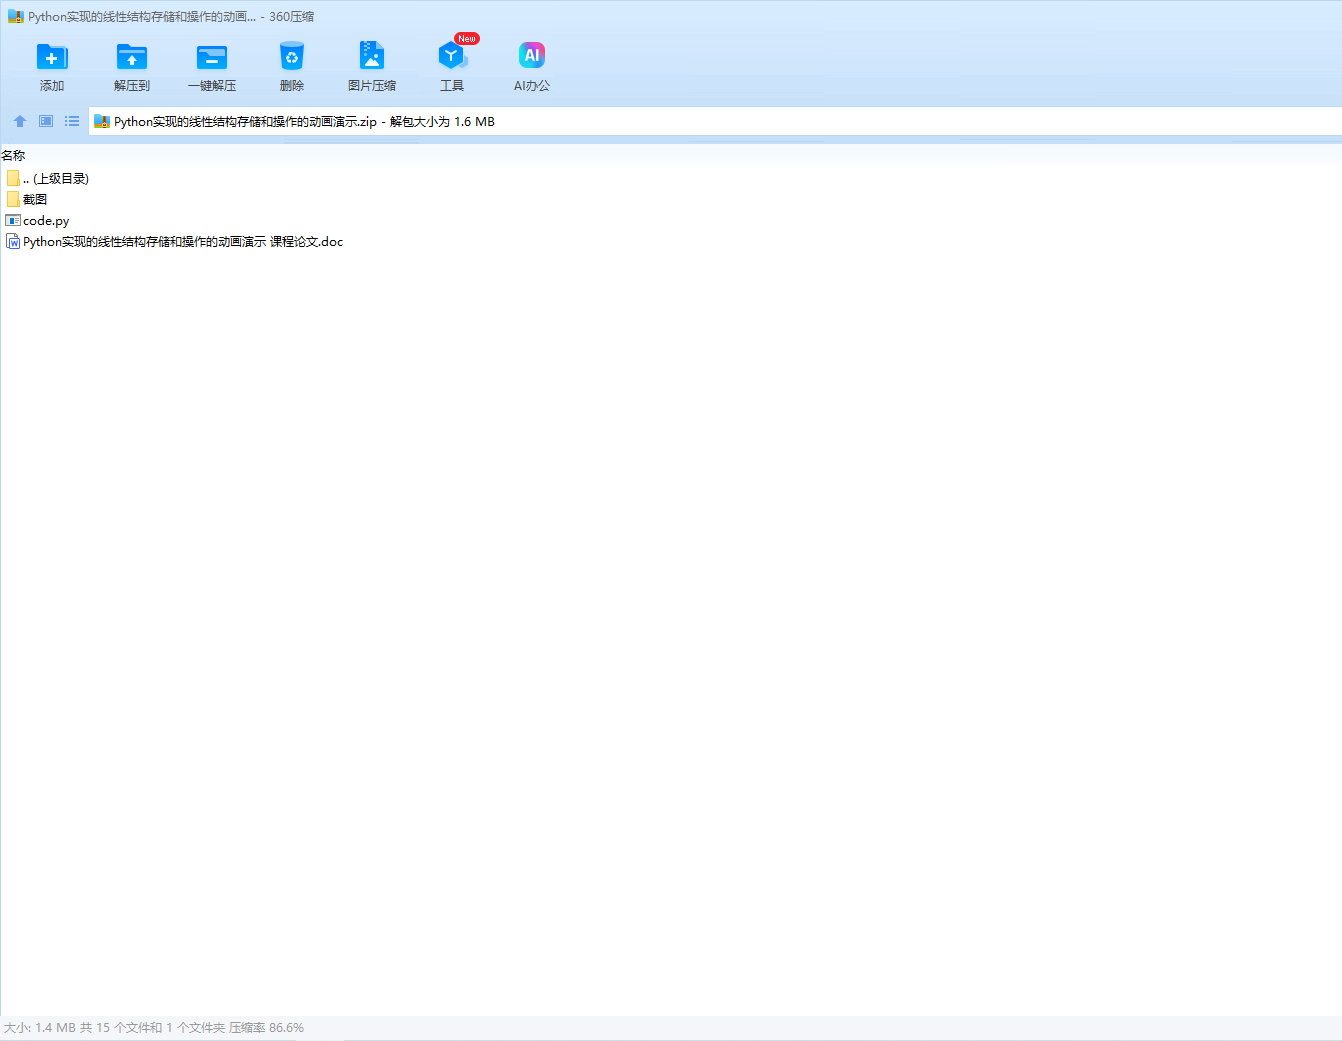1342x1041 pixels.
Task: Switch to the list view mode
Action: 72,121
